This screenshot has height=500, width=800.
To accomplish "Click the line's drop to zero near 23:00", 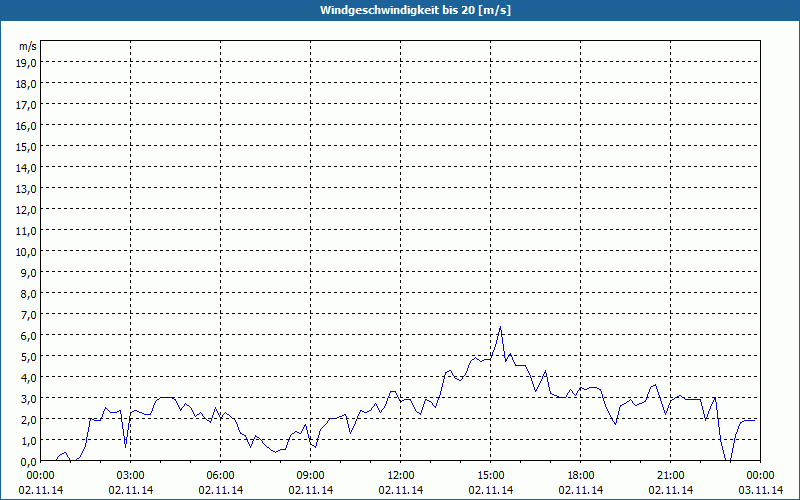I will pyautogui.click(x=729, y=460).
